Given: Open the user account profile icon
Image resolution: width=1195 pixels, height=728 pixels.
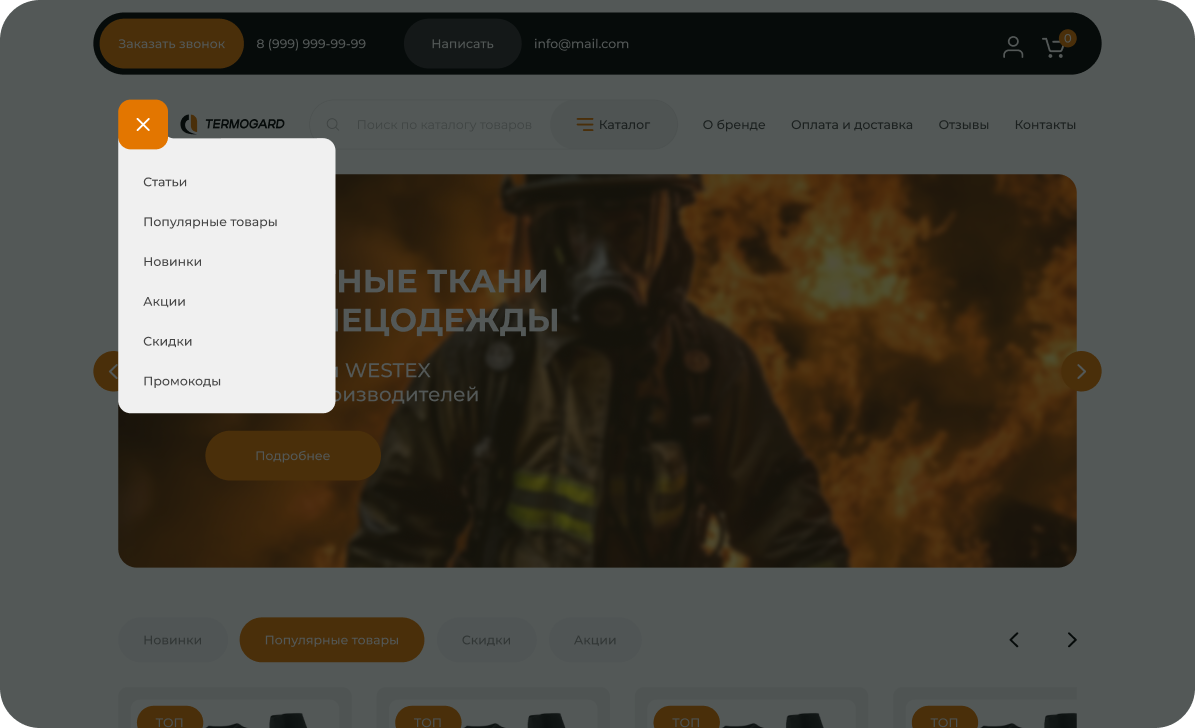Looking at the screenshot, I should pyautogui.click(x=1013, y=47).
